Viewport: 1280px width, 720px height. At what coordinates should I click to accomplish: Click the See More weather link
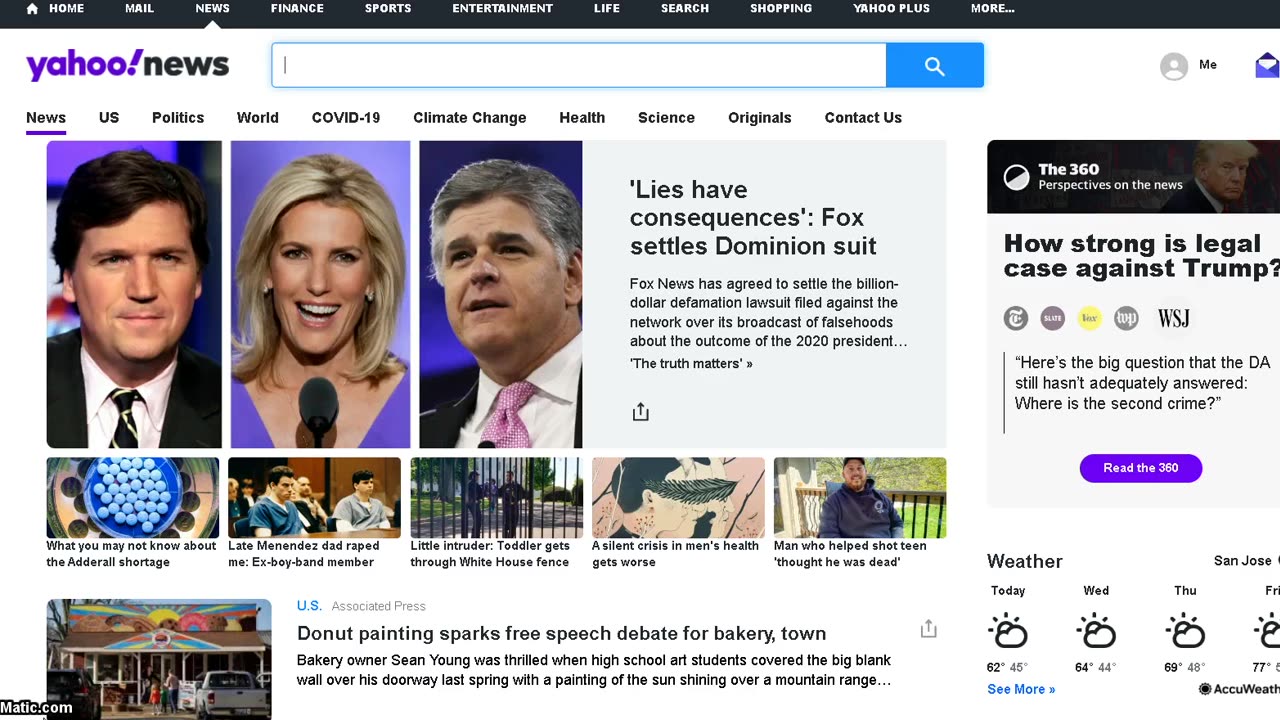tap(1021, 689)
